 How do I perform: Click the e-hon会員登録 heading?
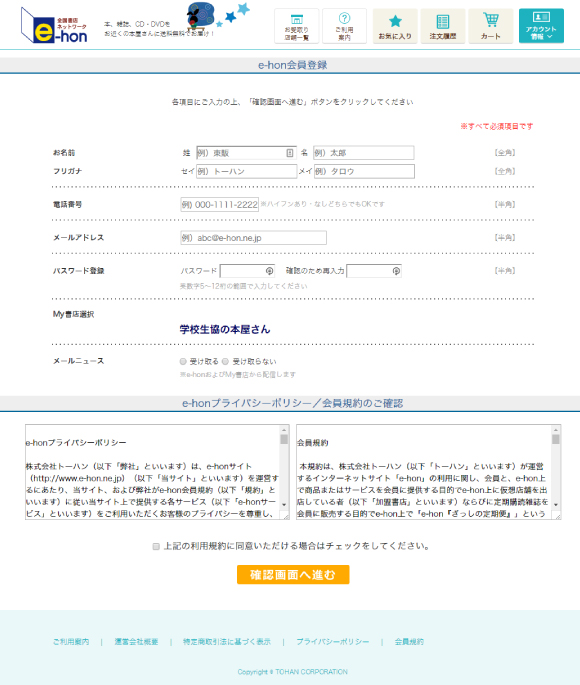(293, 65)
